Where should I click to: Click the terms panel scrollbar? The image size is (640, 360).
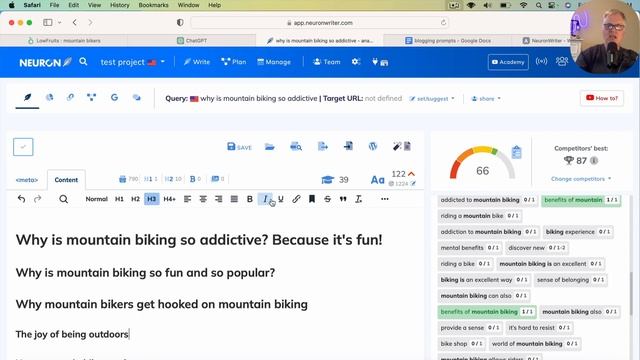pyautogui.click(x=631, y=293)
